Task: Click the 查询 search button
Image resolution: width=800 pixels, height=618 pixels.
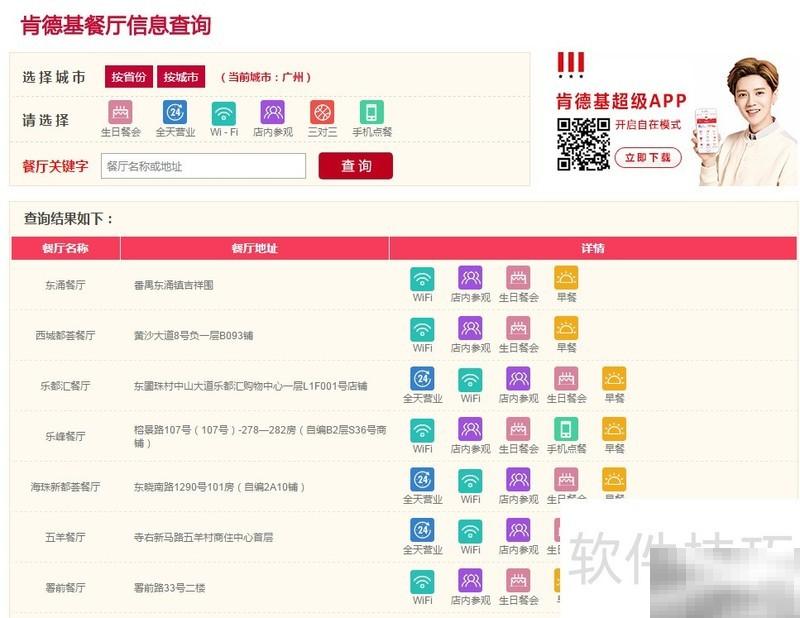Action: [356, 166]
